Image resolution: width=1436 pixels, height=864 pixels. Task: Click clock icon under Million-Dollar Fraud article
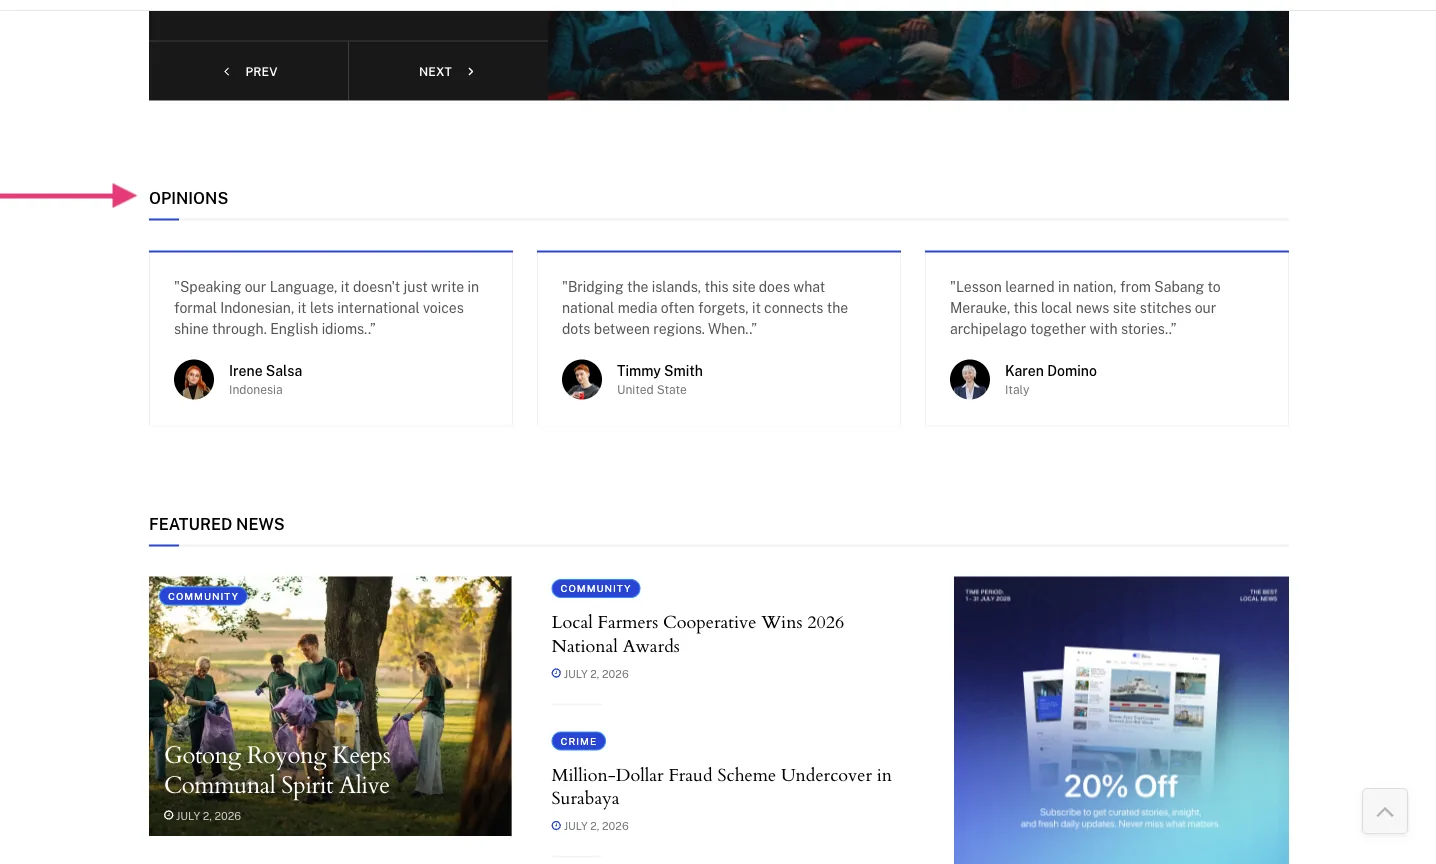tap(556, 826)
